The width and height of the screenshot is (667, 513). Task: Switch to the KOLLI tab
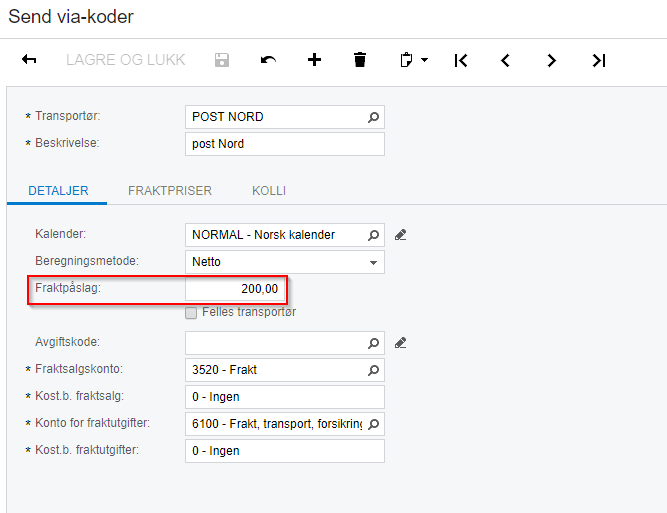pos(269,191)
